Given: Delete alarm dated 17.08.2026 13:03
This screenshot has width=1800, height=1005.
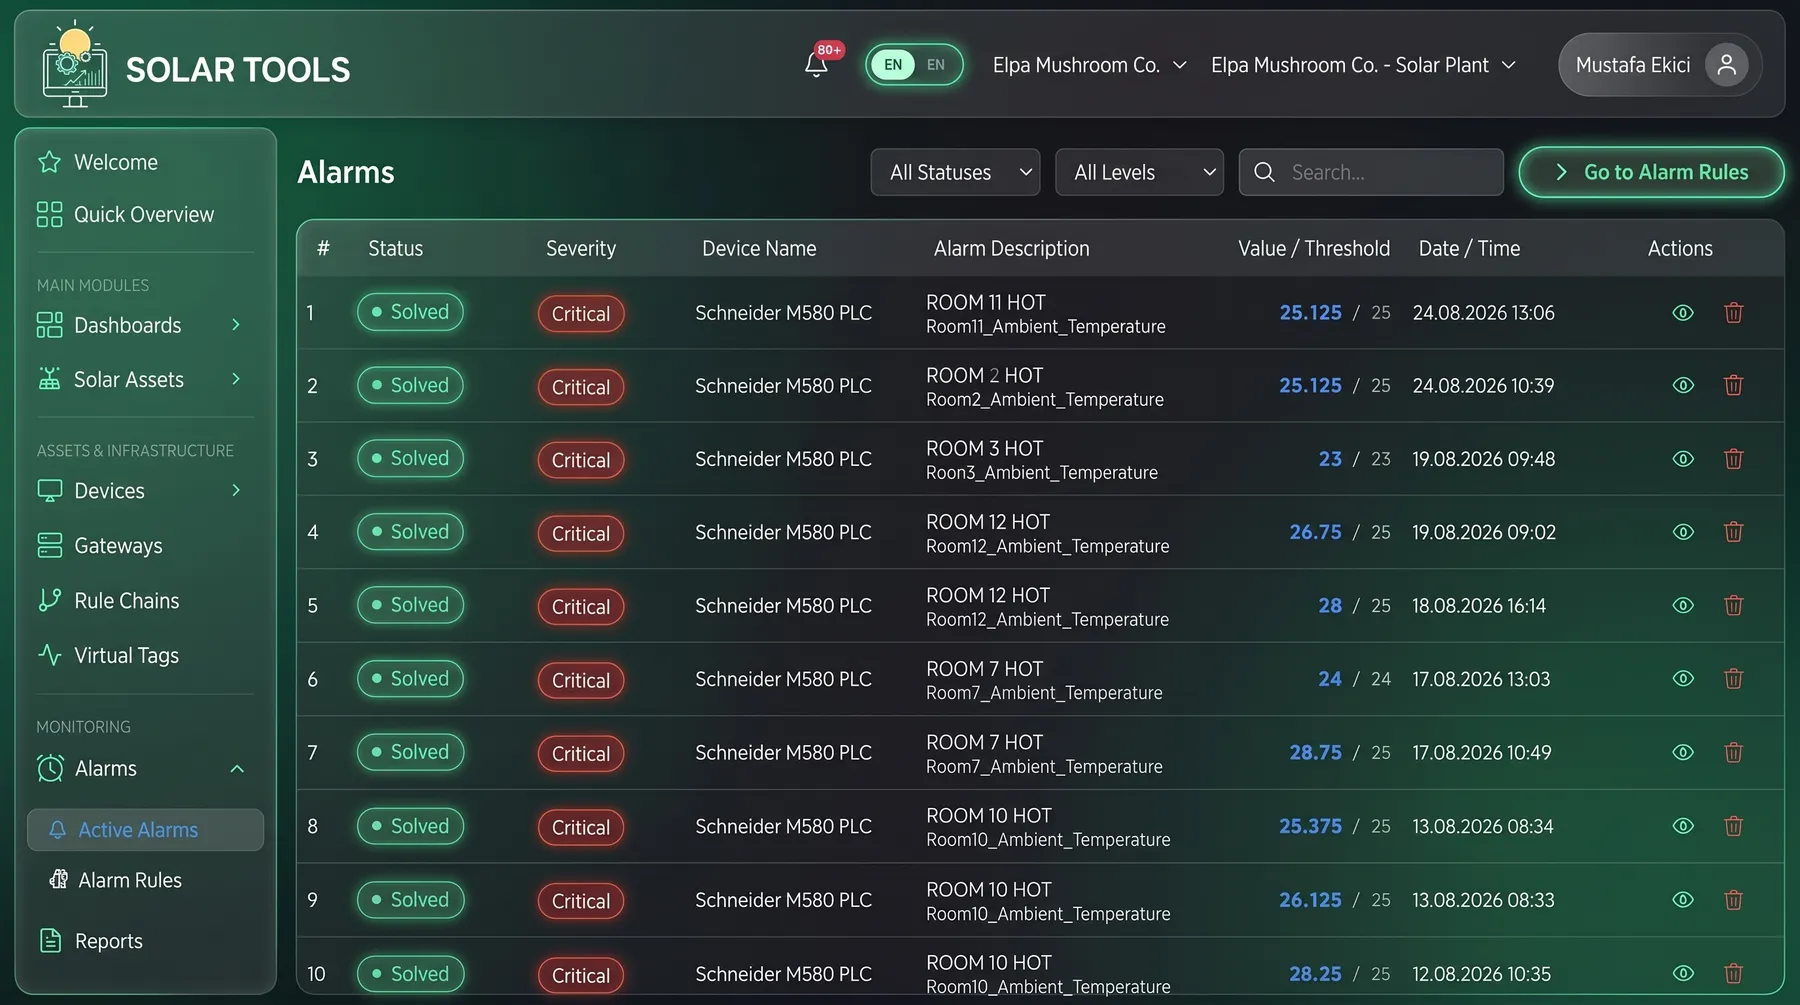Looking at the screenshot, I should (1734, 679).
